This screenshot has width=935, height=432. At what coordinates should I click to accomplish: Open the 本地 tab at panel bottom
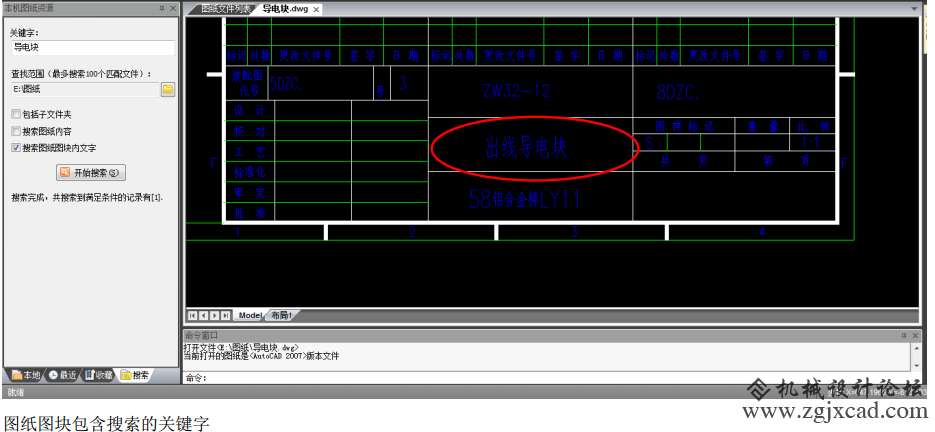(24, 375)
